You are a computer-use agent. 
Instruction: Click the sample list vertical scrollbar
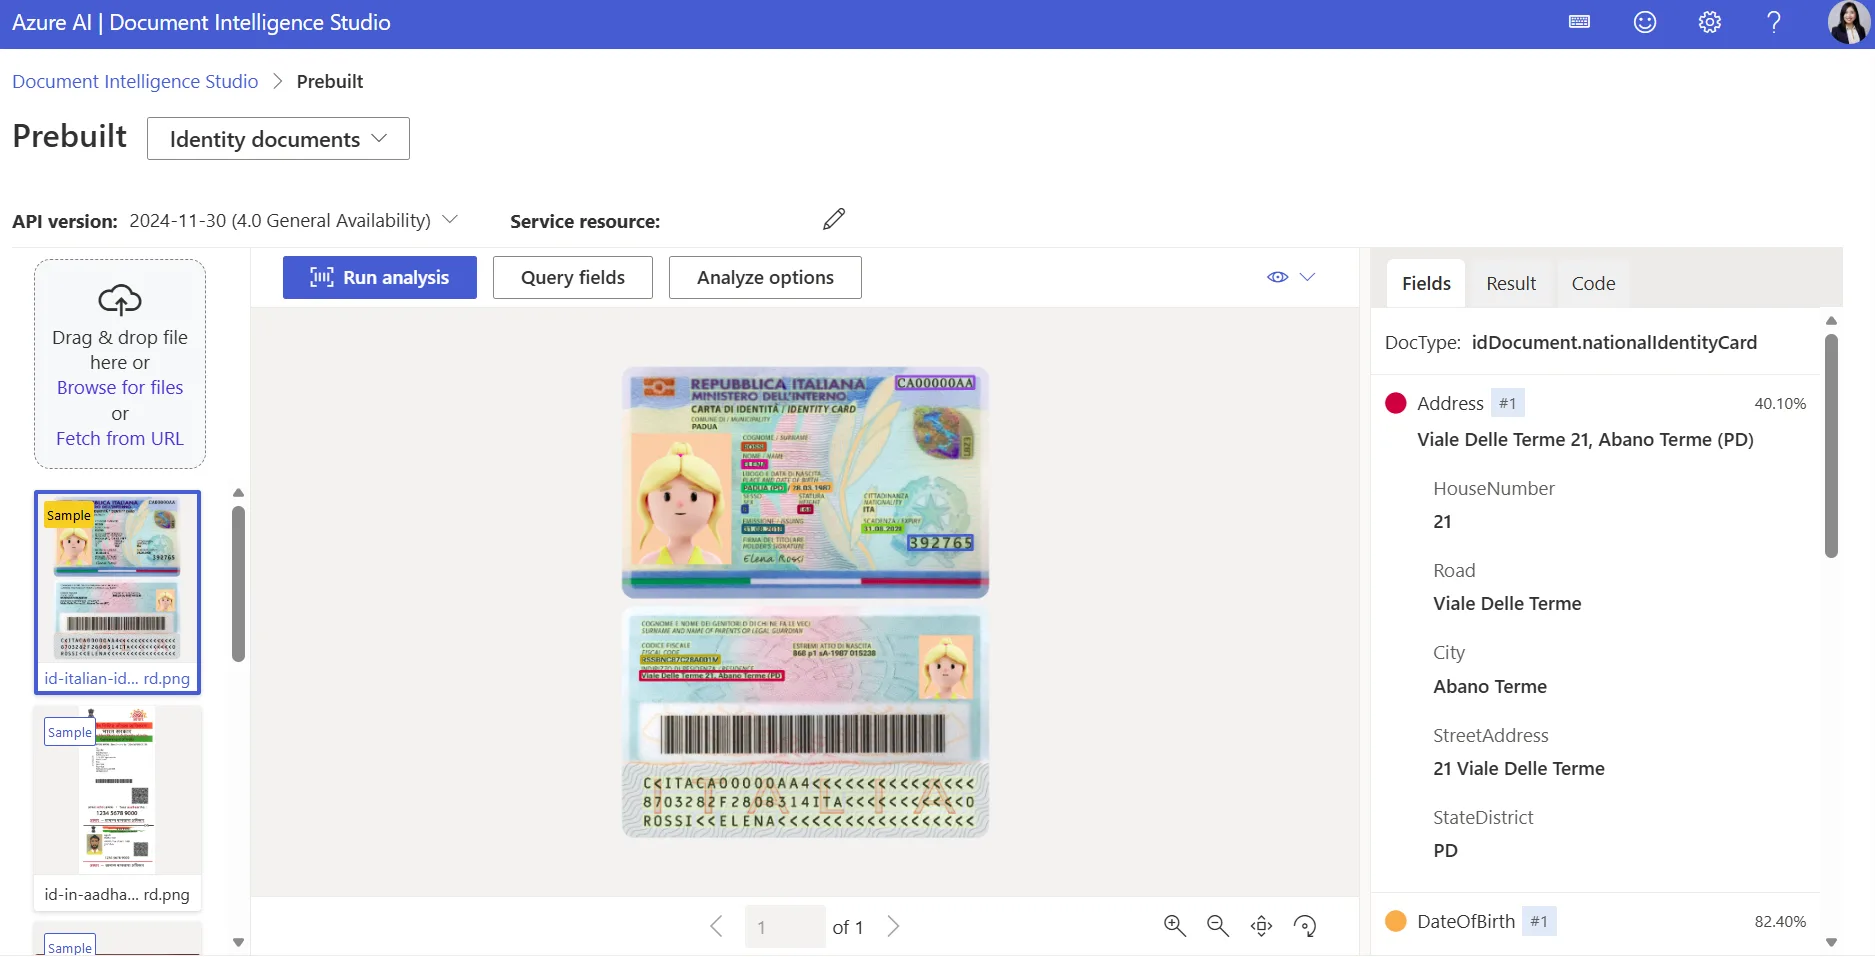click(238, 585)
